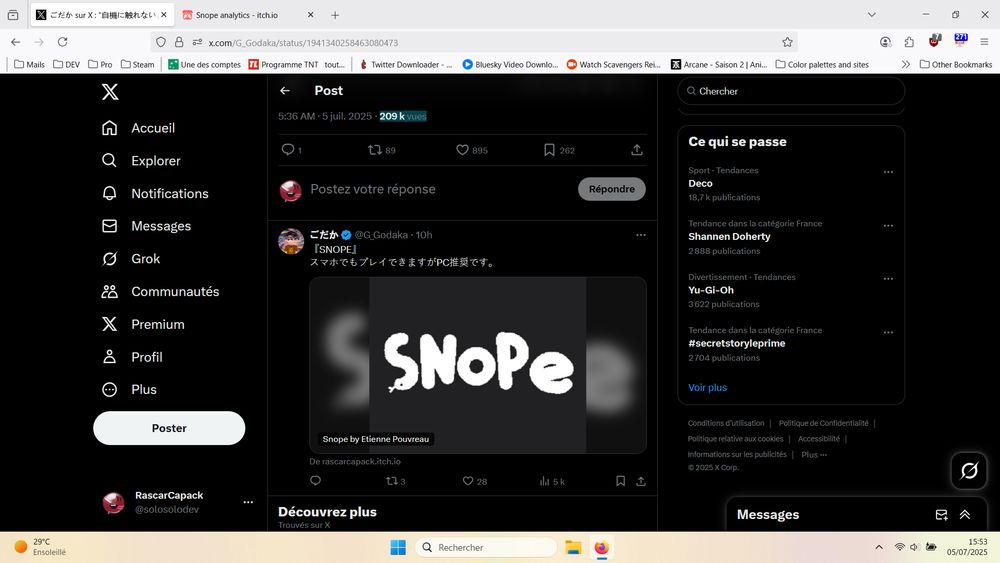This screenshot has width=1000, height=563.
Task: Open the Steam bookmarks folder
Action: pos(138,64)
